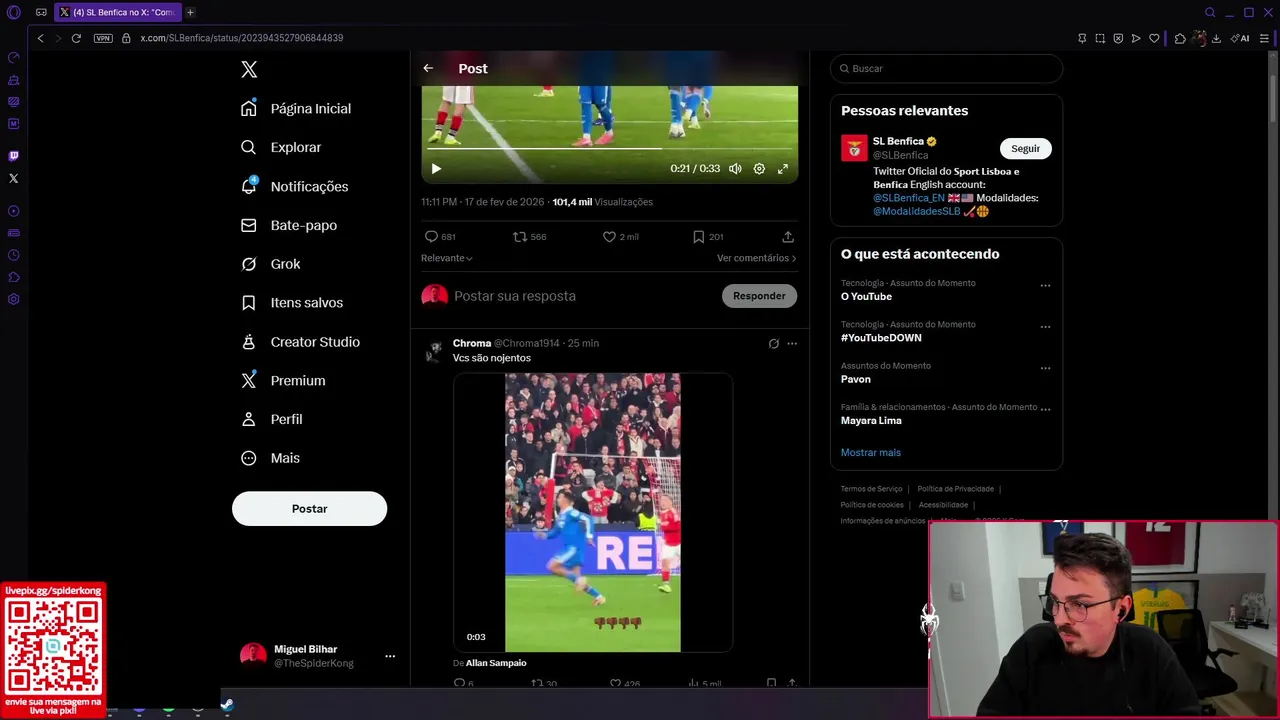Reply to SL Benfica post (681)
1280x720 pixels.
pos(440,237)
